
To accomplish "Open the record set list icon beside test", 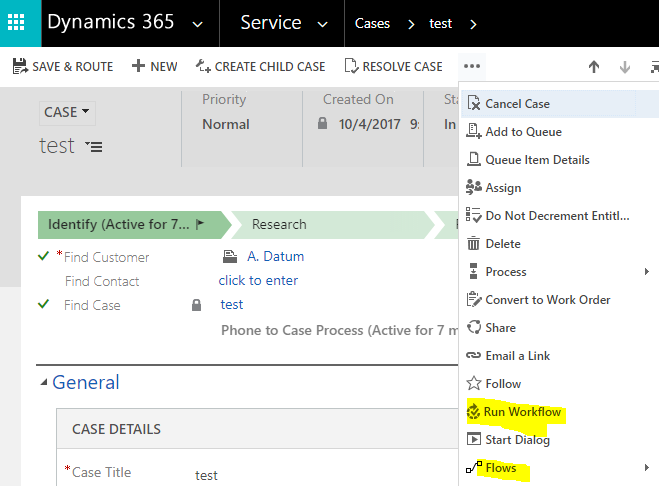I will 94,147.
